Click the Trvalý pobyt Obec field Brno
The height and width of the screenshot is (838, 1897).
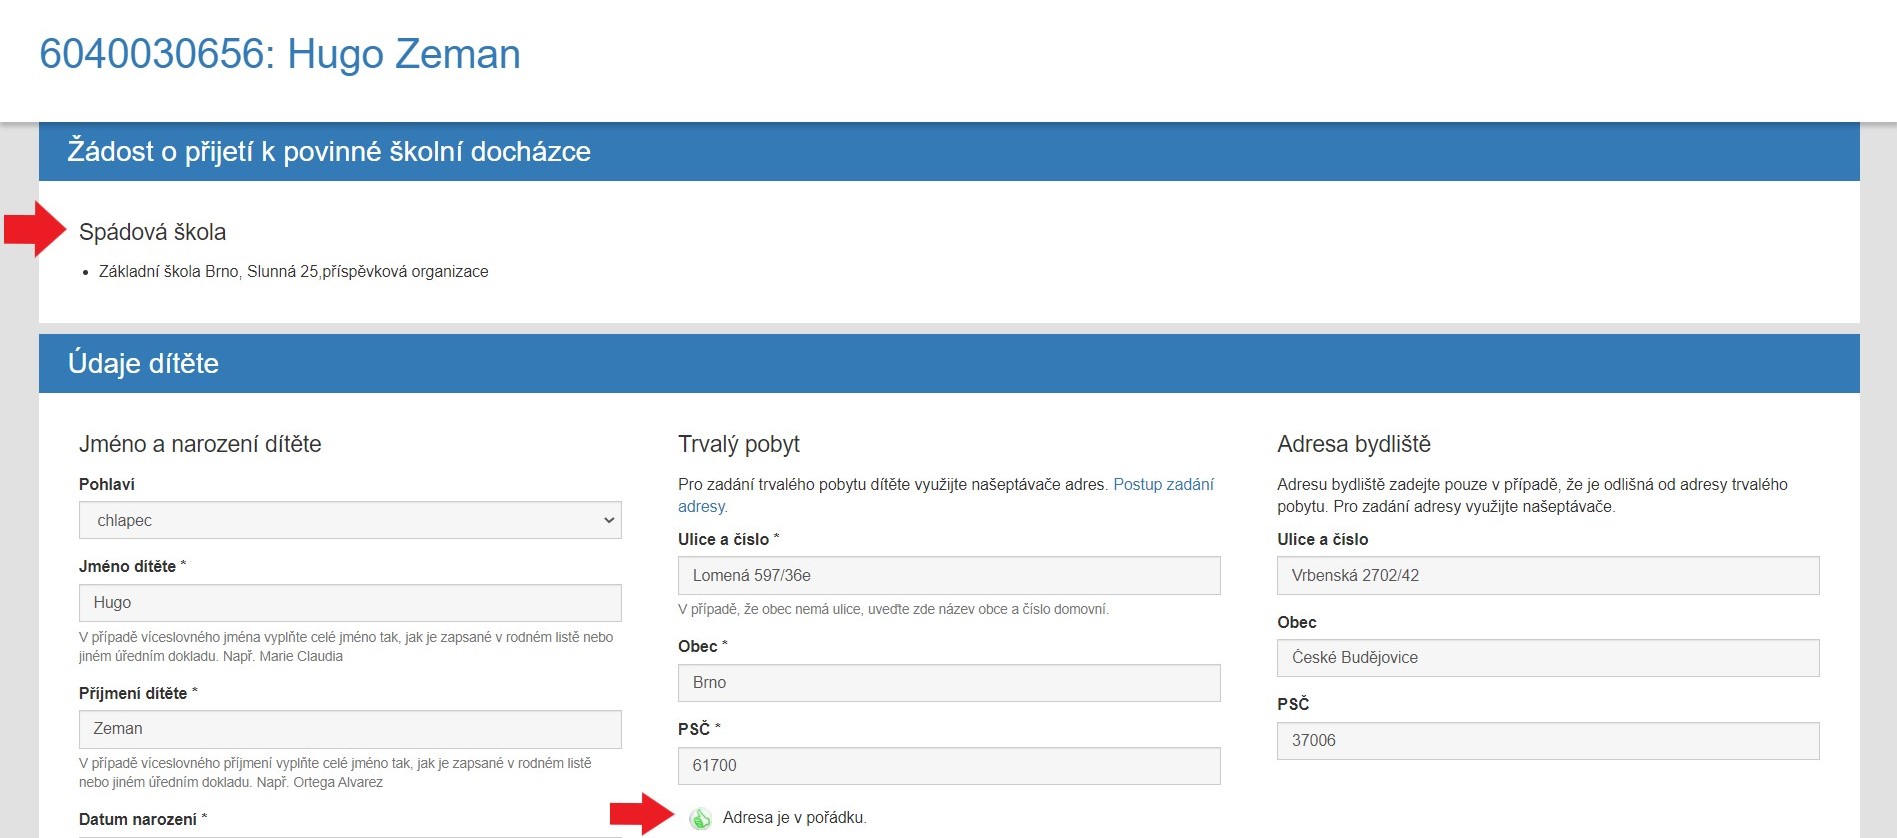click(949, 683)
